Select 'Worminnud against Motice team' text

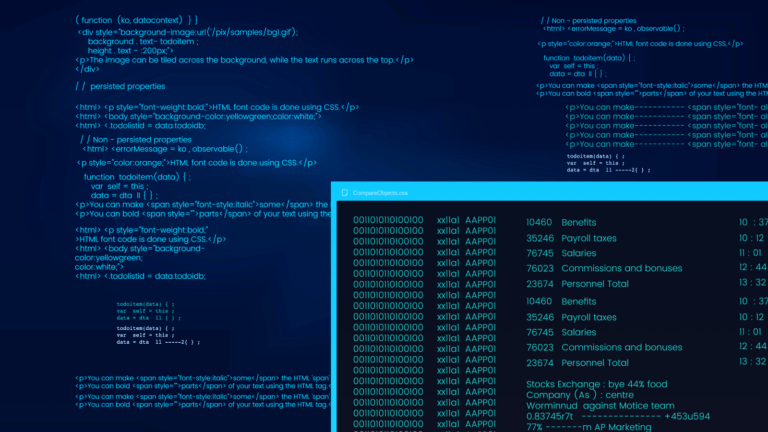point(600,406)
